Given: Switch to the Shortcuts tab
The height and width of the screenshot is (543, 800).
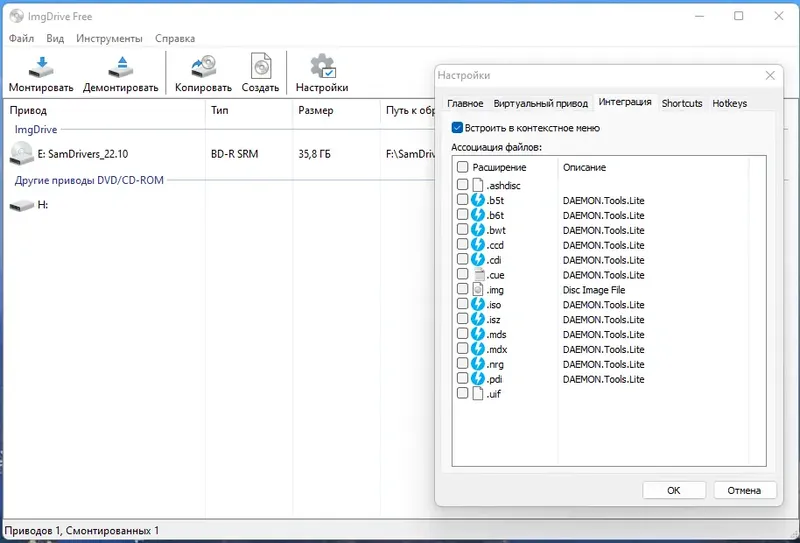Looking at the screenshot, I should tap(682, 103).
